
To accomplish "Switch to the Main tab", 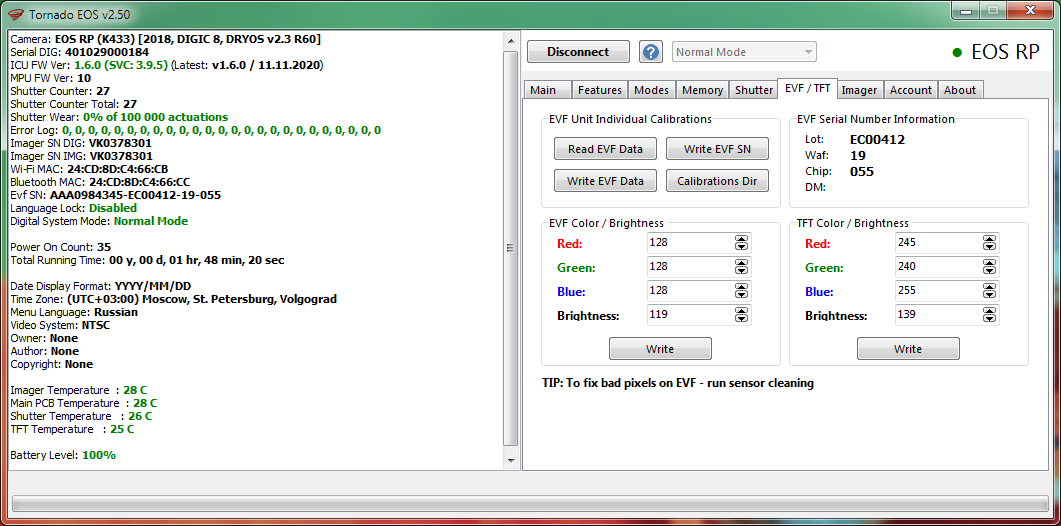I will pyautogui.click(x=547, y=90).
